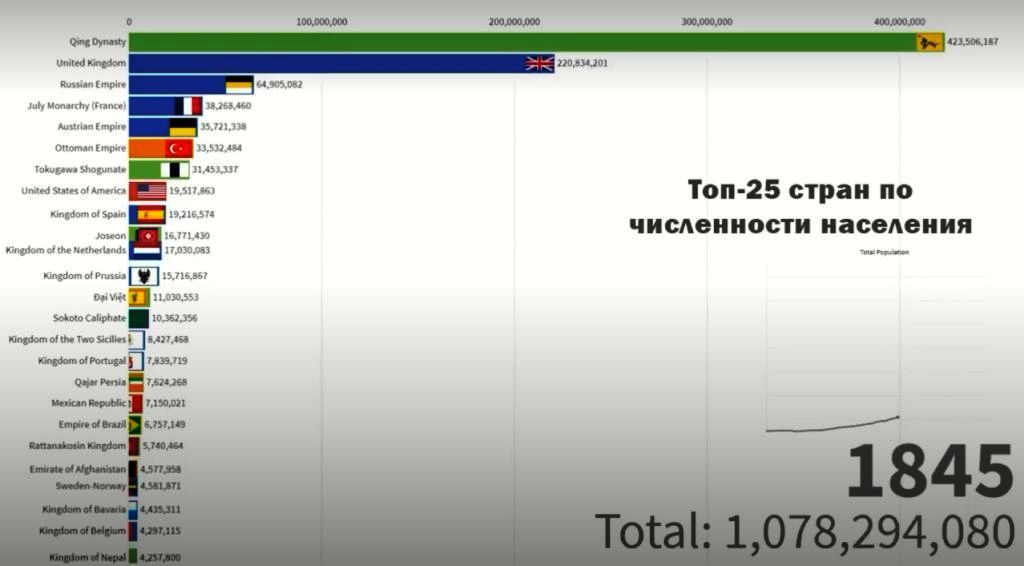Click the Total Population mini line chart

875,350
